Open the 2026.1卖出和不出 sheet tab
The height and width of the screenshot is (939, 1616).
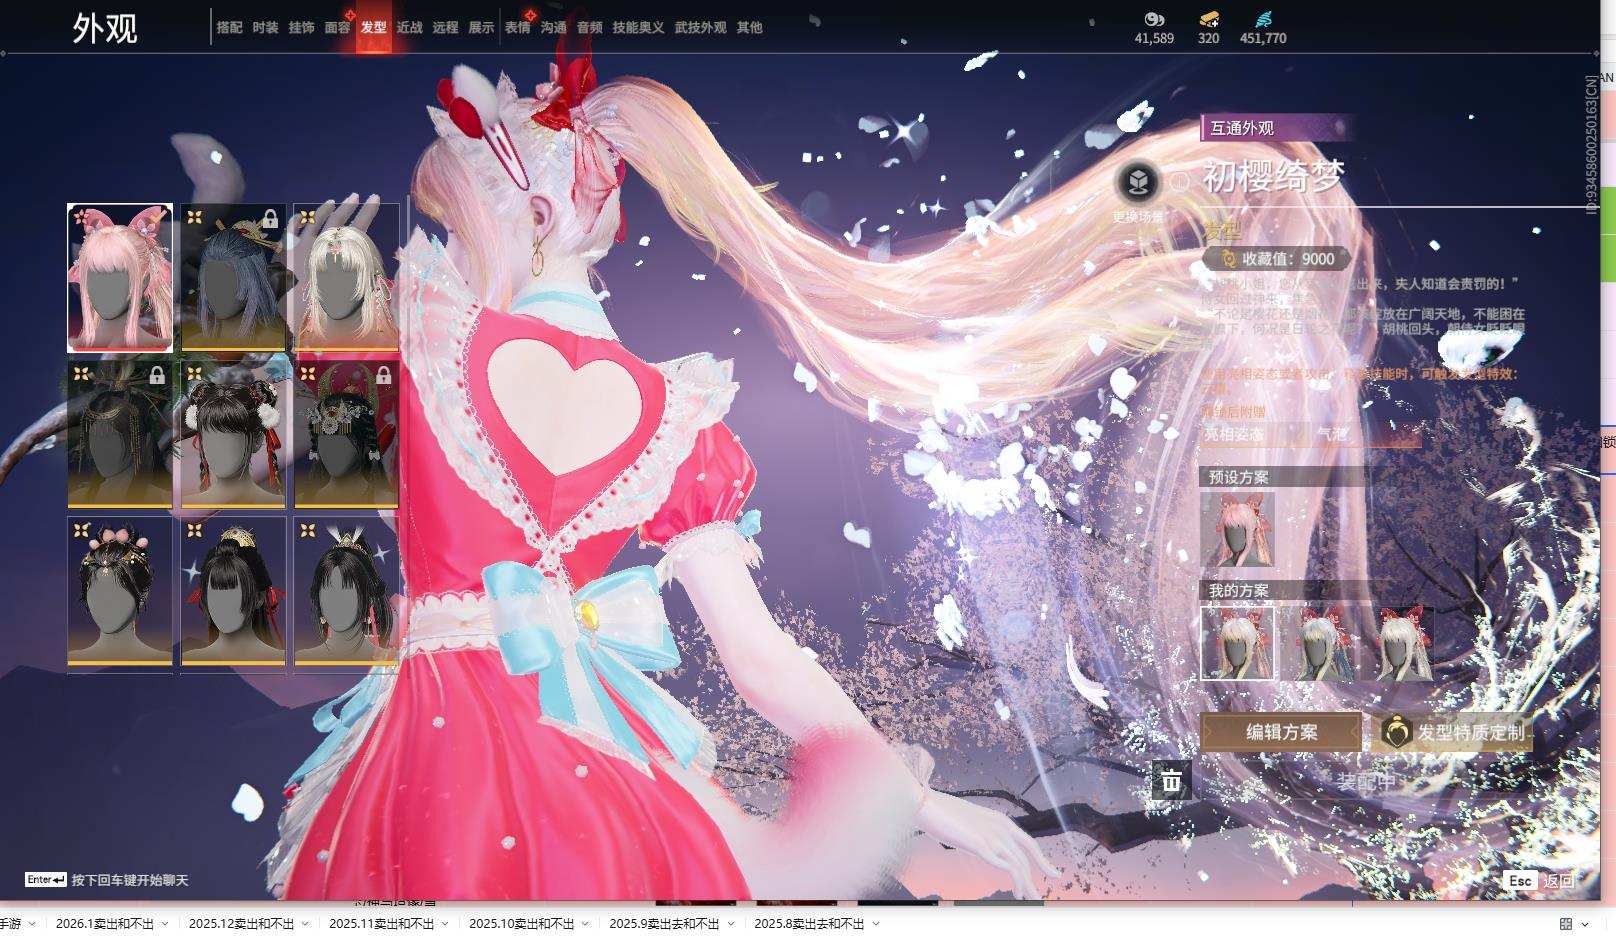click(105, 924)
